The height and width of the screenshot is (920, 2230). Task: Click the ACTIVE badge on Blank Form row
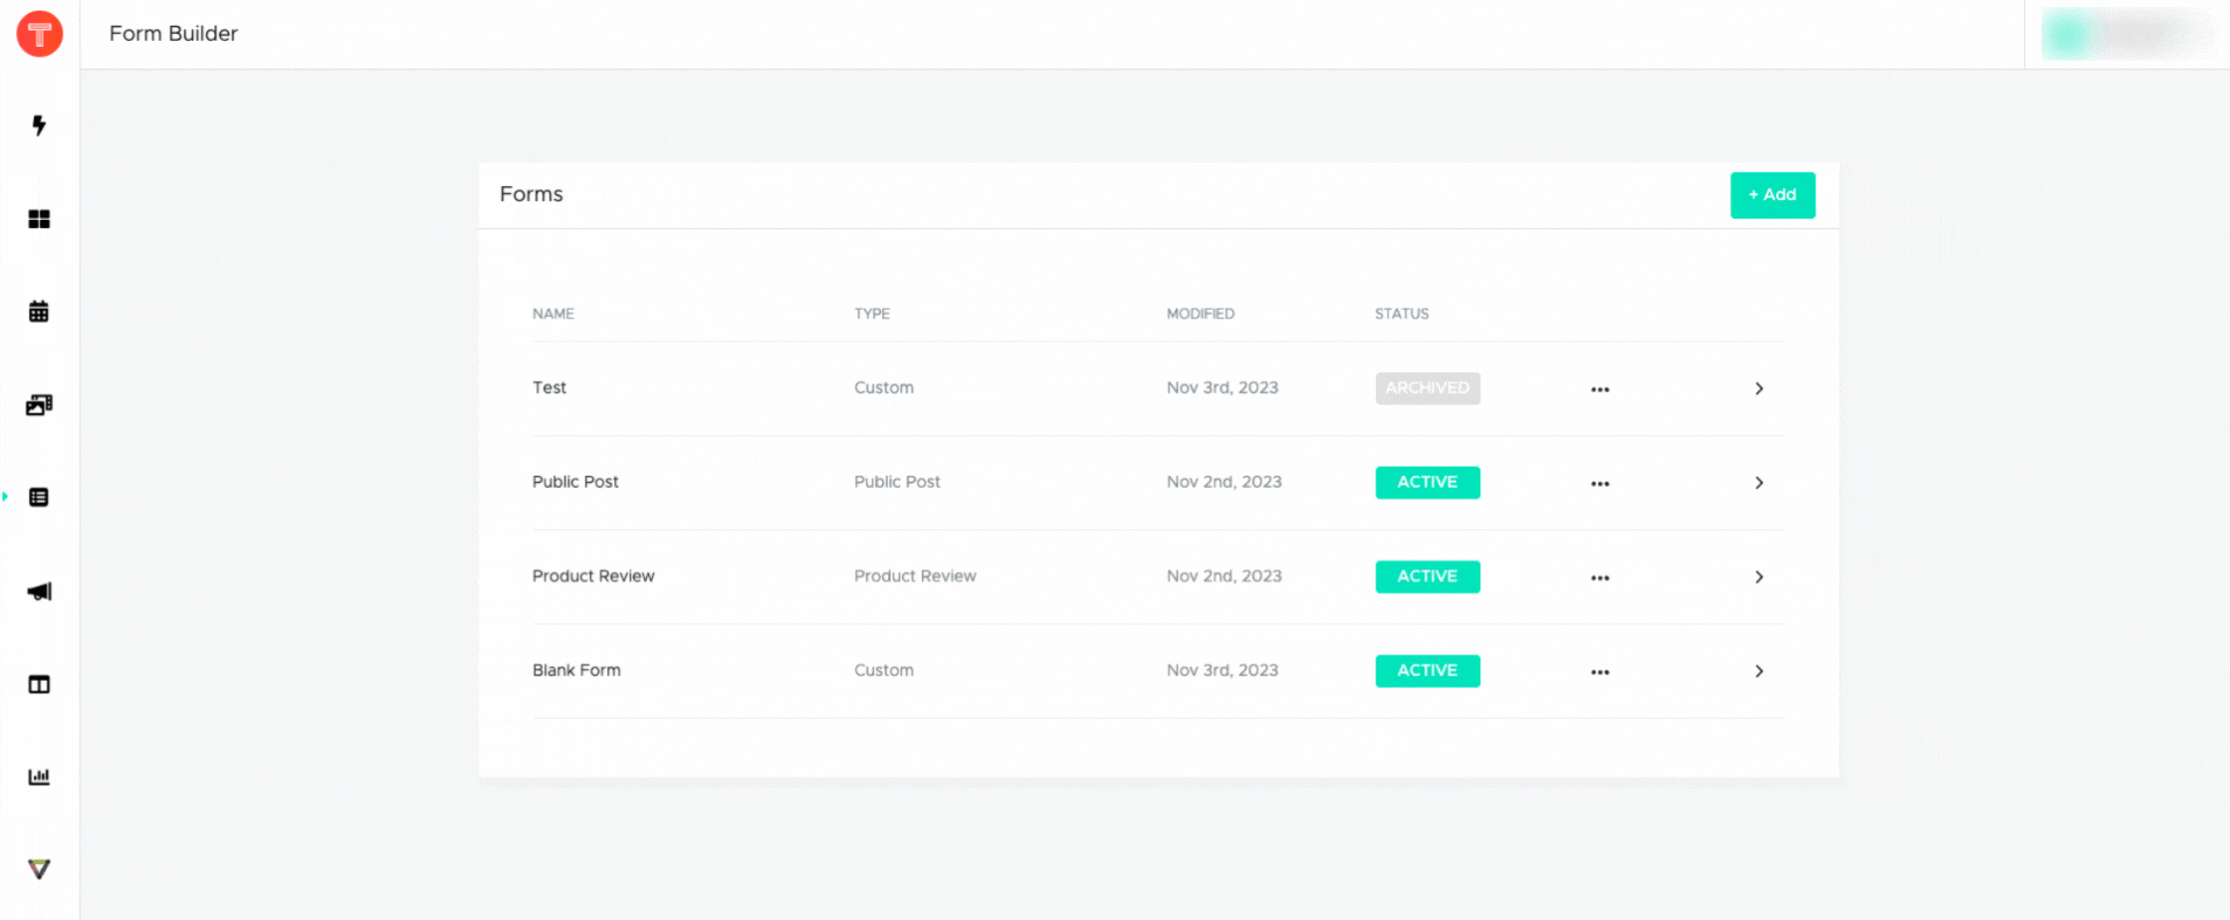pyautogui.click(x=1427, y=670)
